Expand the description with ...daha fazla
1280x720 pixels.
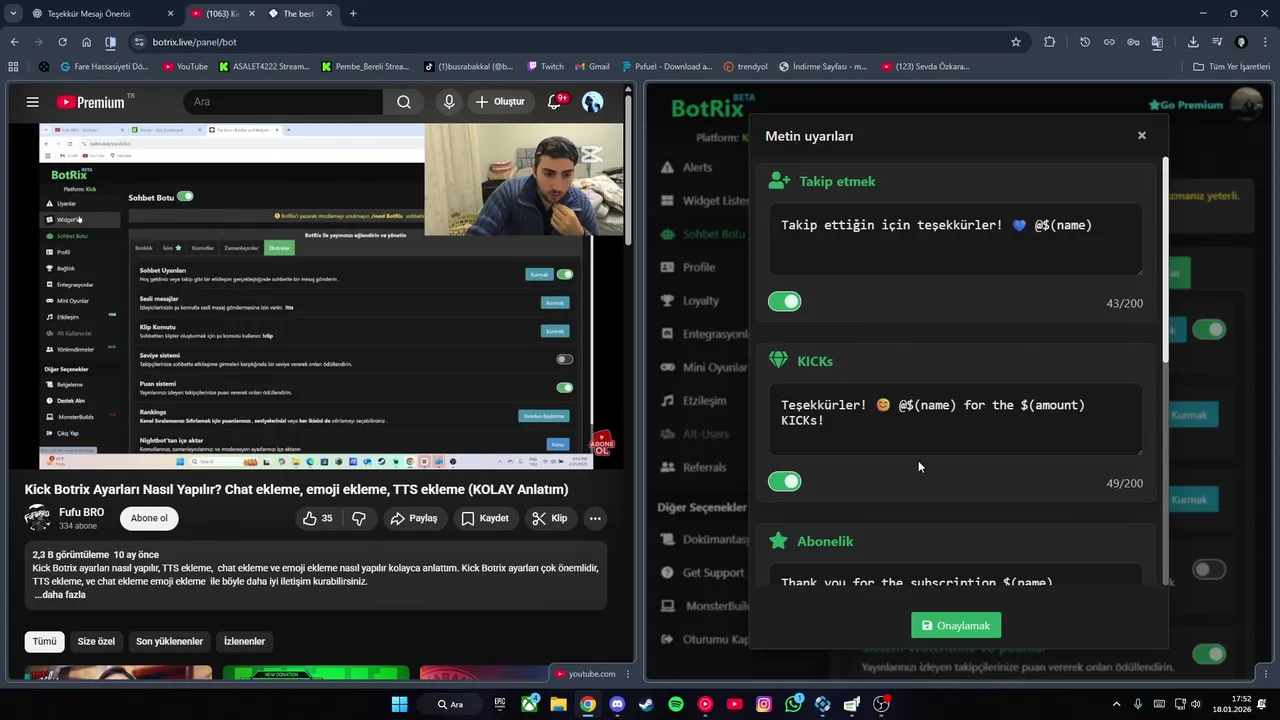click(x=60, y=595)
